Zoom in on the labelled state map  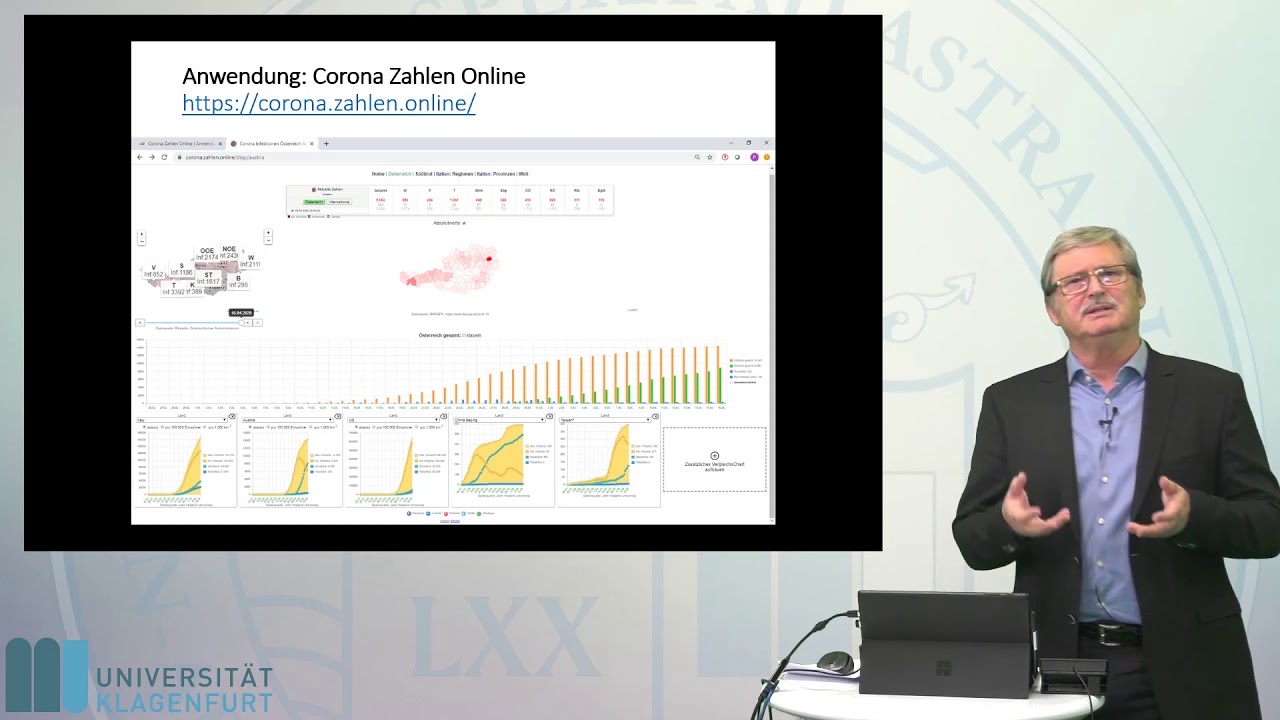(x=141, y=234)
